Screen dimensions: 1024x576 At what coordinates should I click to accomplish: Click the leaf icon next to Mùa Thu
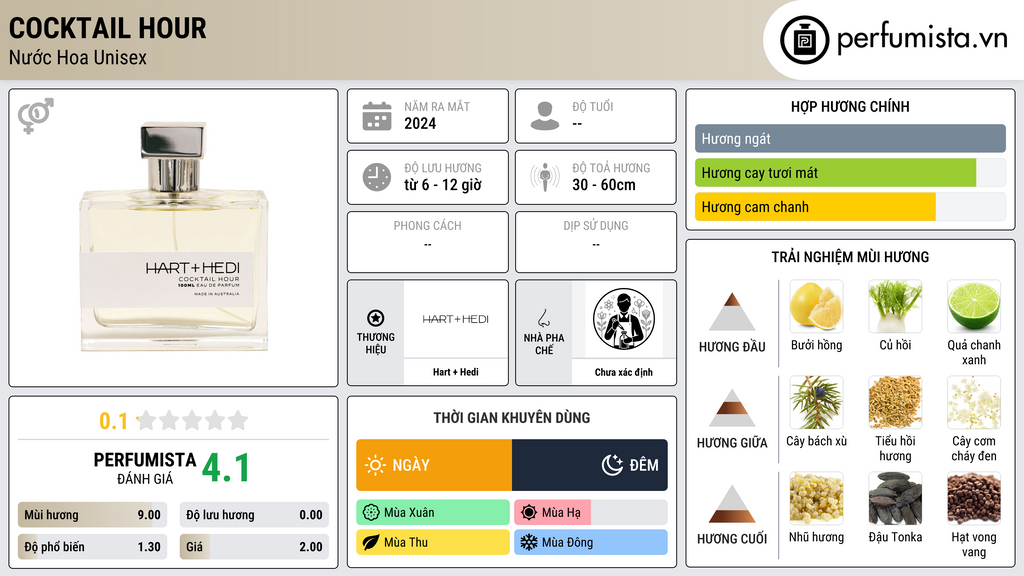point(371,542)
